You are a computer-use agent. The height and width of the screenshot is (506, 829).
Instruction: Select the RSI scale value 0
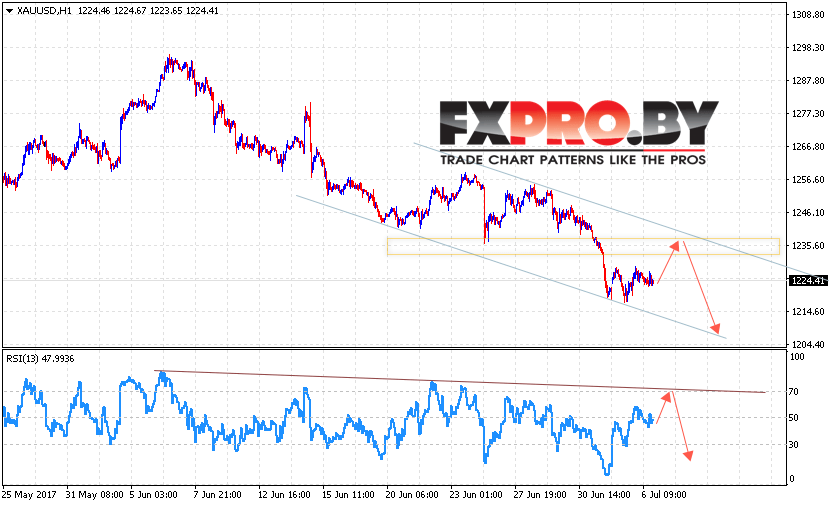791,479
